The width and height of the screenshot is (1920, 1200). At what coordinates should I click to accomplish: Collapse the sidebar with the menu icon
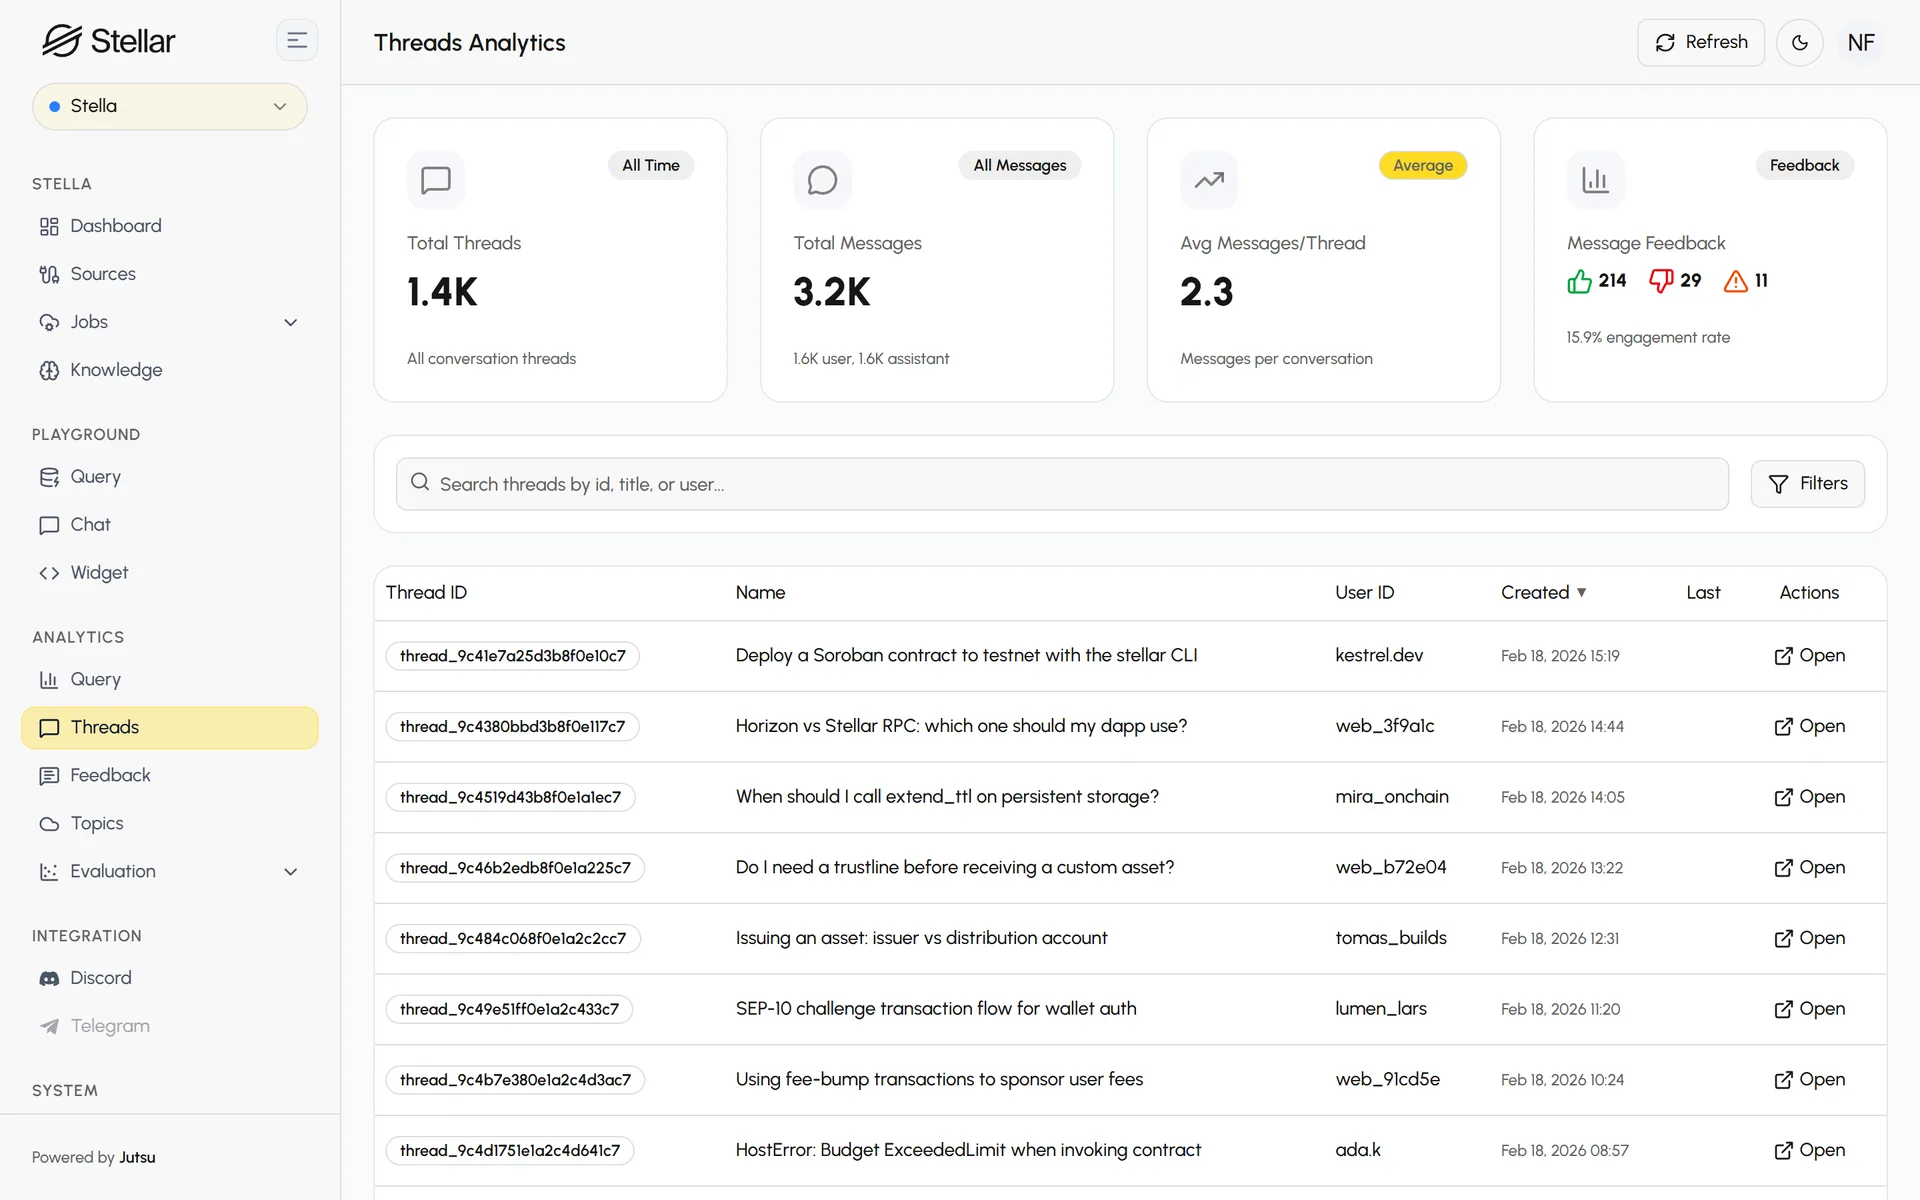point(297,41)
